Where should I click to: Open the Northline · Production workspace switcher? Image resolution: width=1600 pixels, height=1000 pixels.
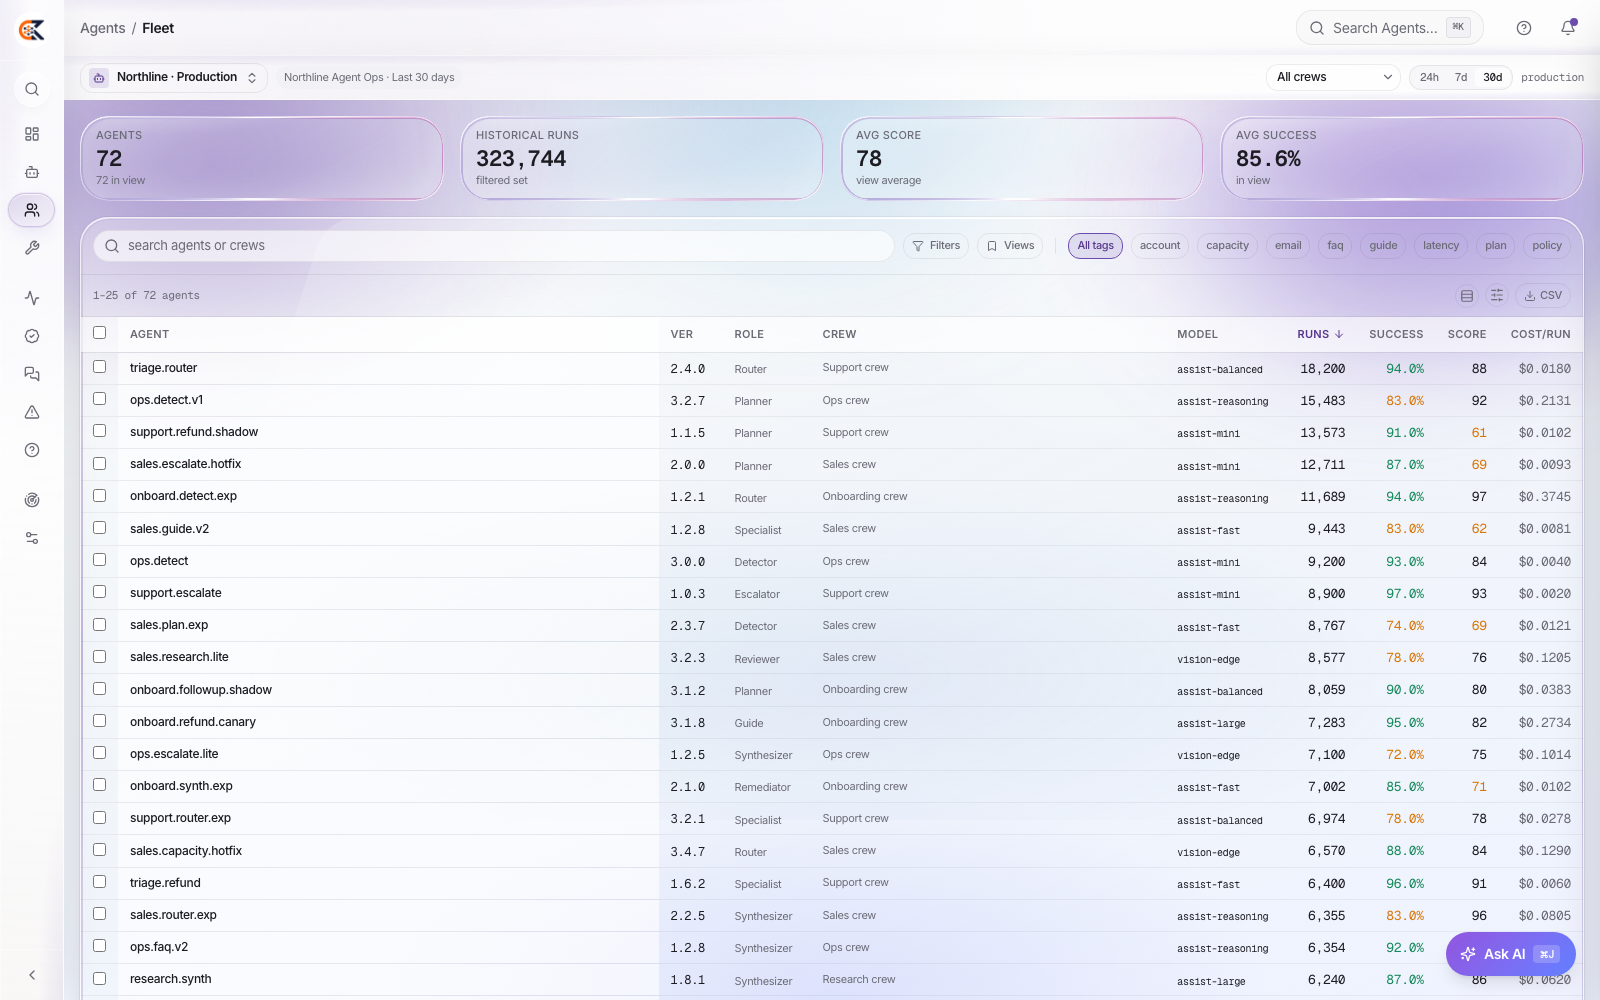[x=174, y=77]
